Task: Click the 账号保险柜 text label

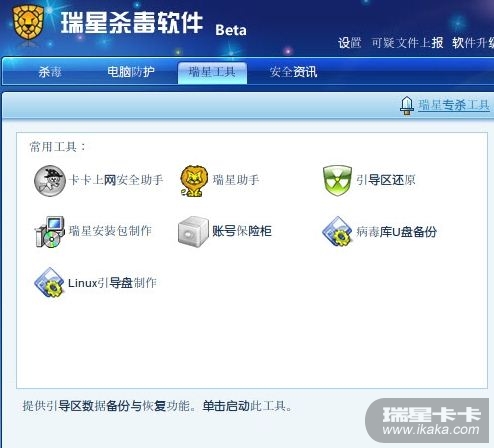Action: [x=242, y=231]
